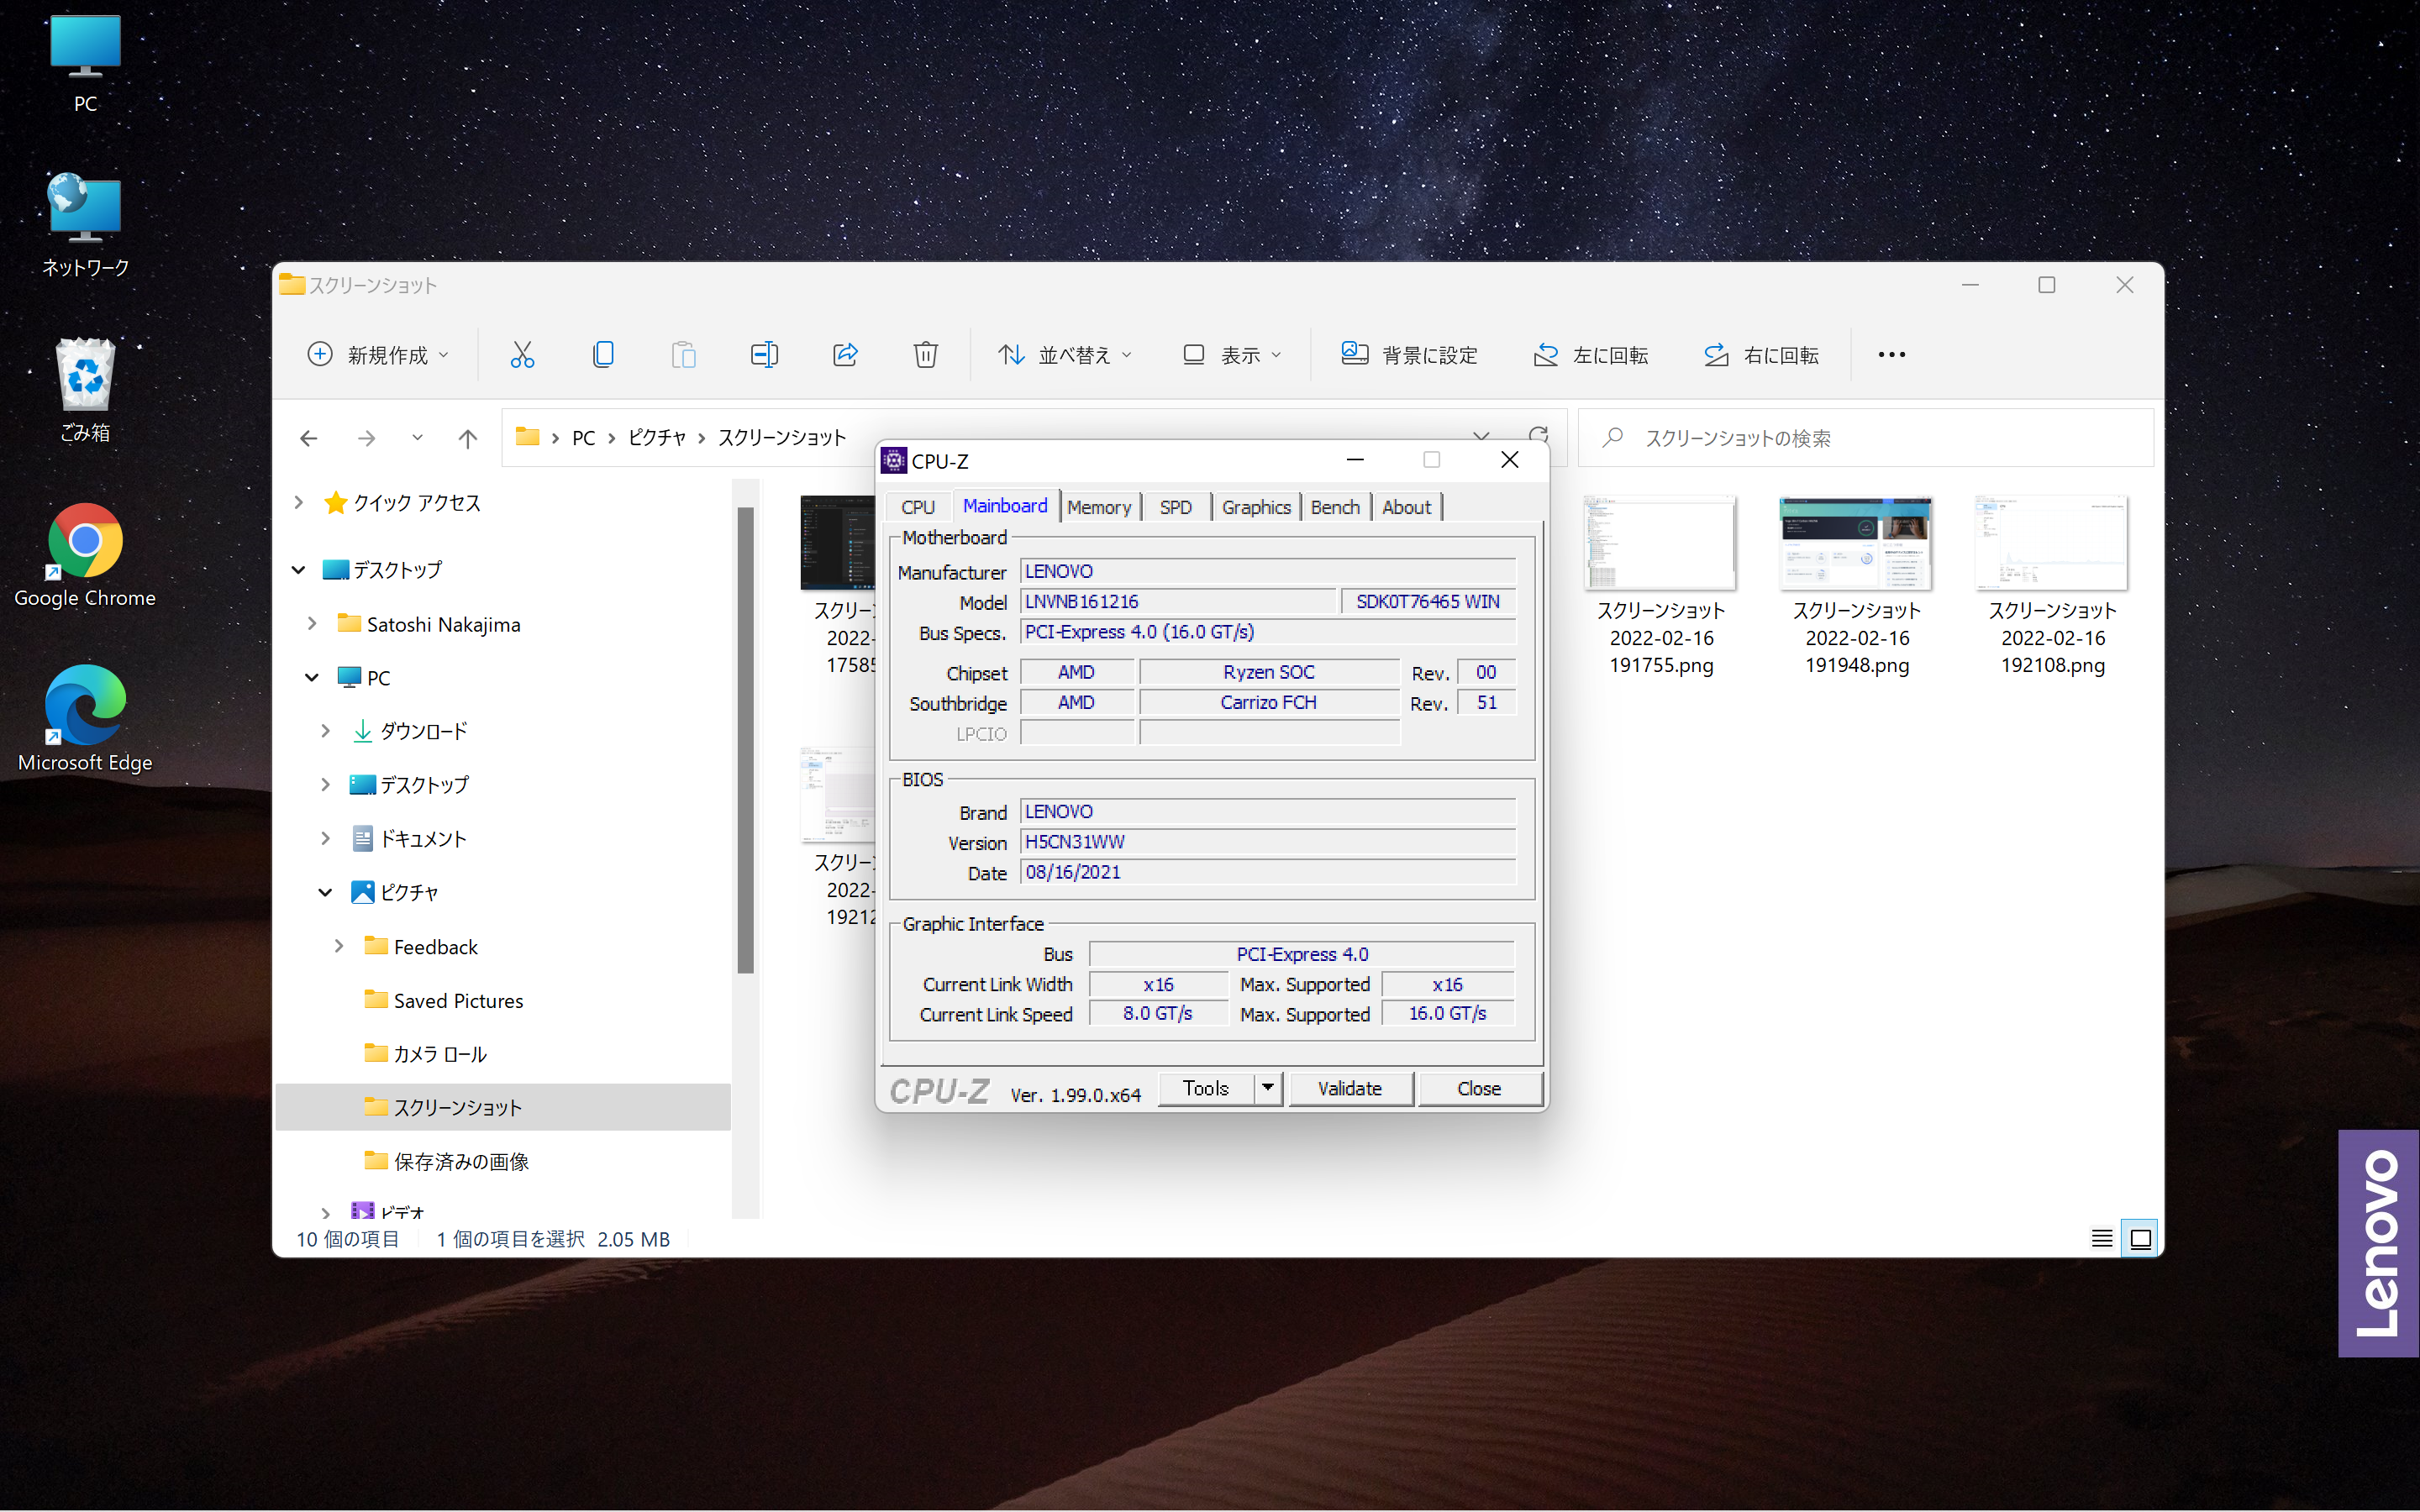The height and width of the screenshot is (1512, 2420).
Task: Switch to details list view icon in status bar
Action: tap(2102, 1239)
